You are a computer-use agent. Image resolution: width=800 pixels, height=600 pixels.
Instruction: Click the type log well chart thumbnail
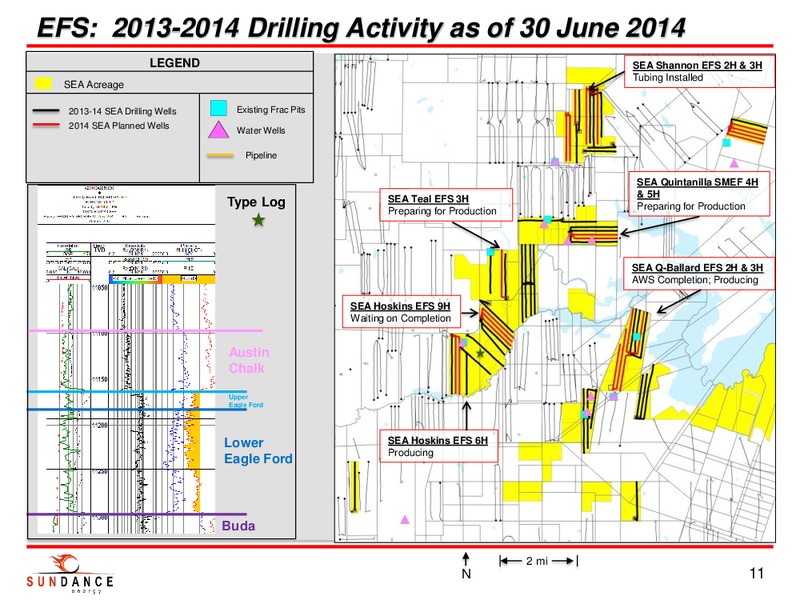[x=127, y=360]
